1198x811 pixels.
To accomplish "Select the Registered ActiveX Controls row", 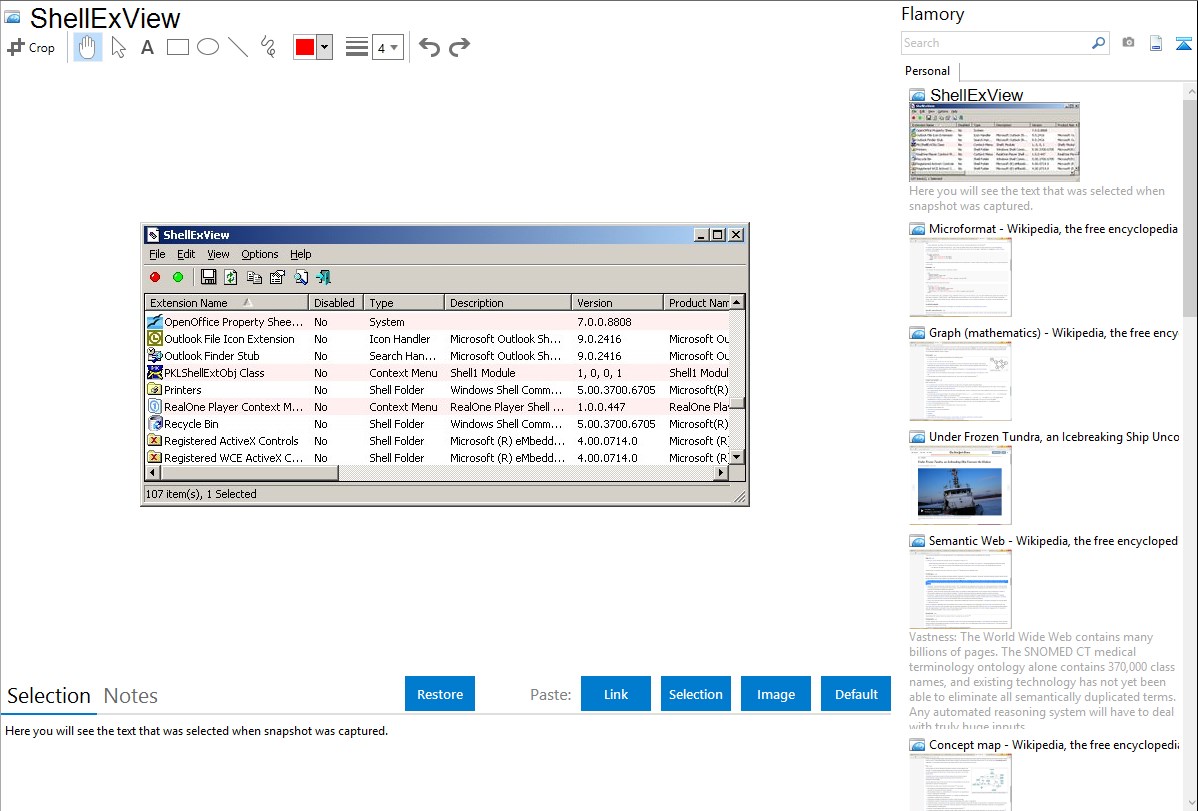I will click(x=436, y=441).
